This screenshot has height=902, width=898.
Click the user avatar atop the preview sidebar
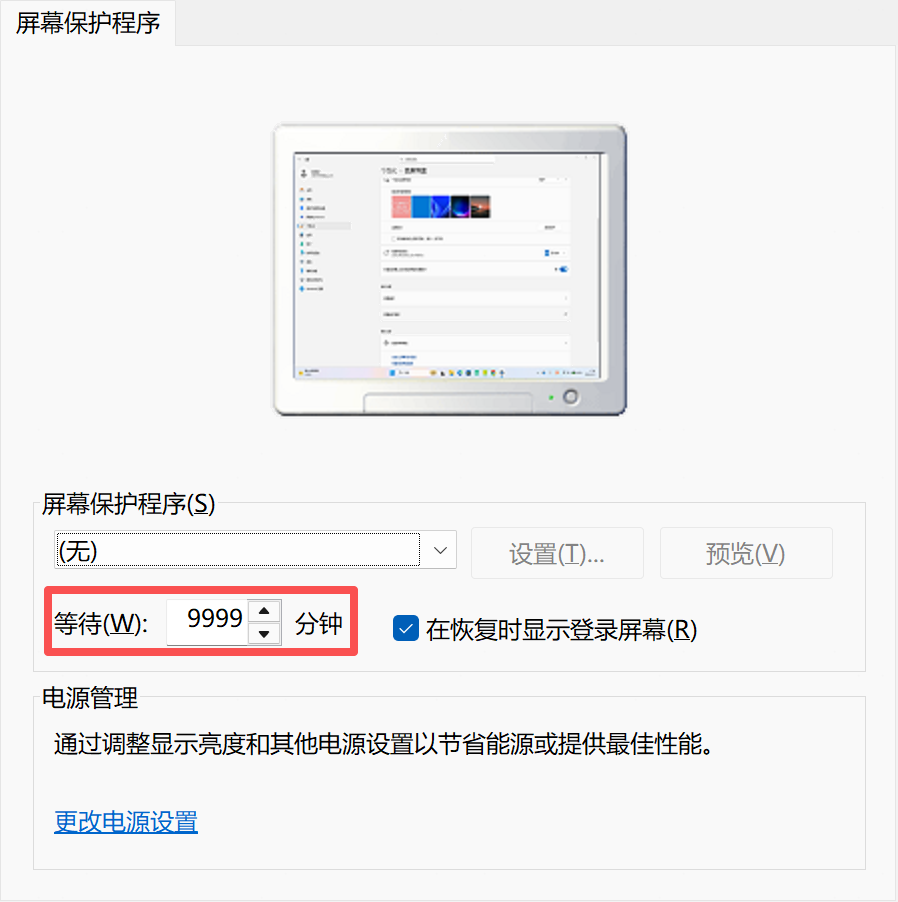click(x=303, y=173)
